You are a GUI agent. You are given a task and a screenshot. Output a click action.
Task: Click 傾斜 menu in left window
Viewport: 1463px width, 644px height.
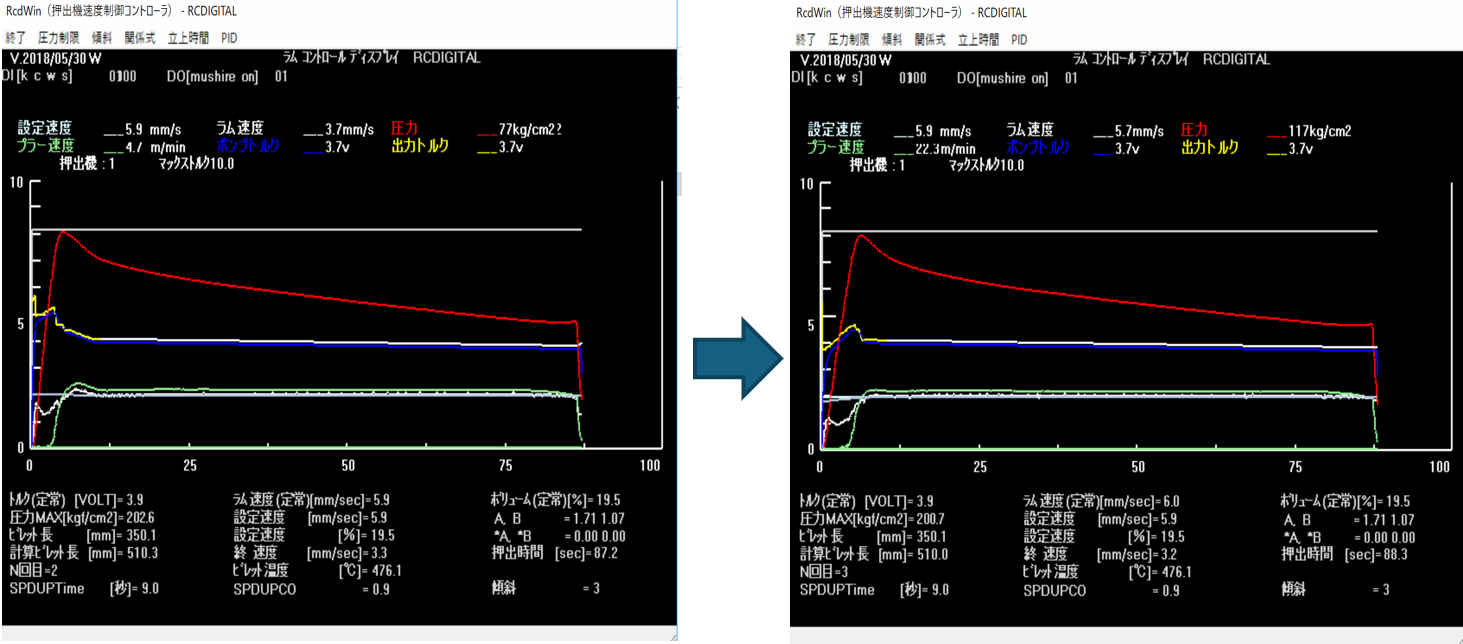(x=101, y=37)
